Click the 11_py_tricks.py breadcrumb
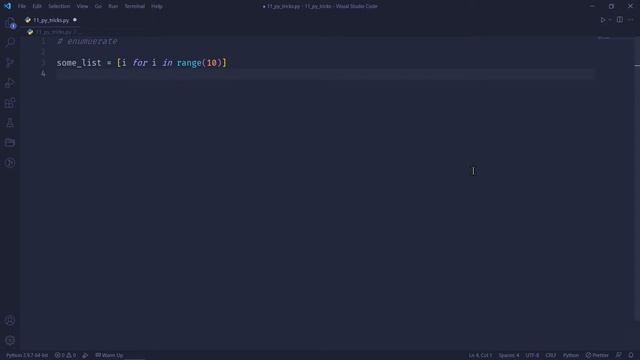 click(53, 32)
